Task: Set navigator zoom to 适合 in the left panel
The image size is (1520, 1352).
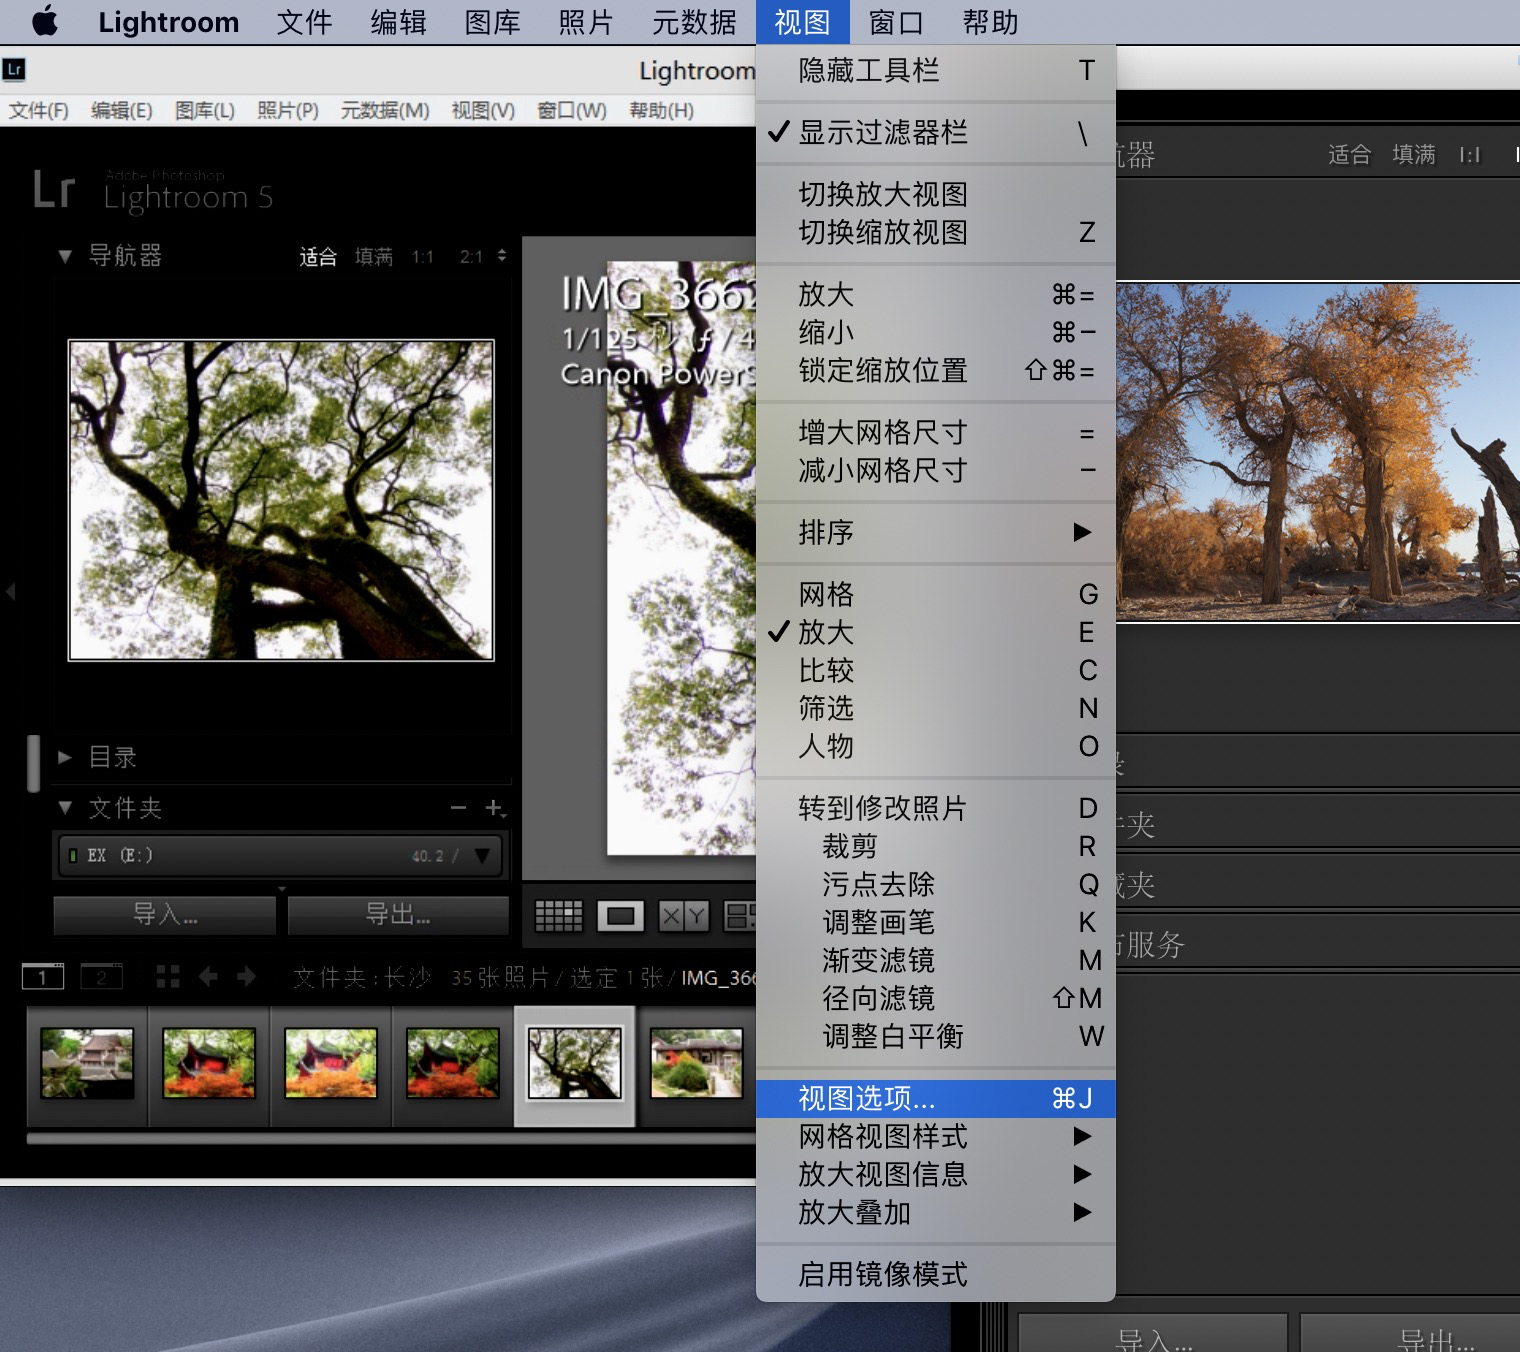Action: pos(318,257)
